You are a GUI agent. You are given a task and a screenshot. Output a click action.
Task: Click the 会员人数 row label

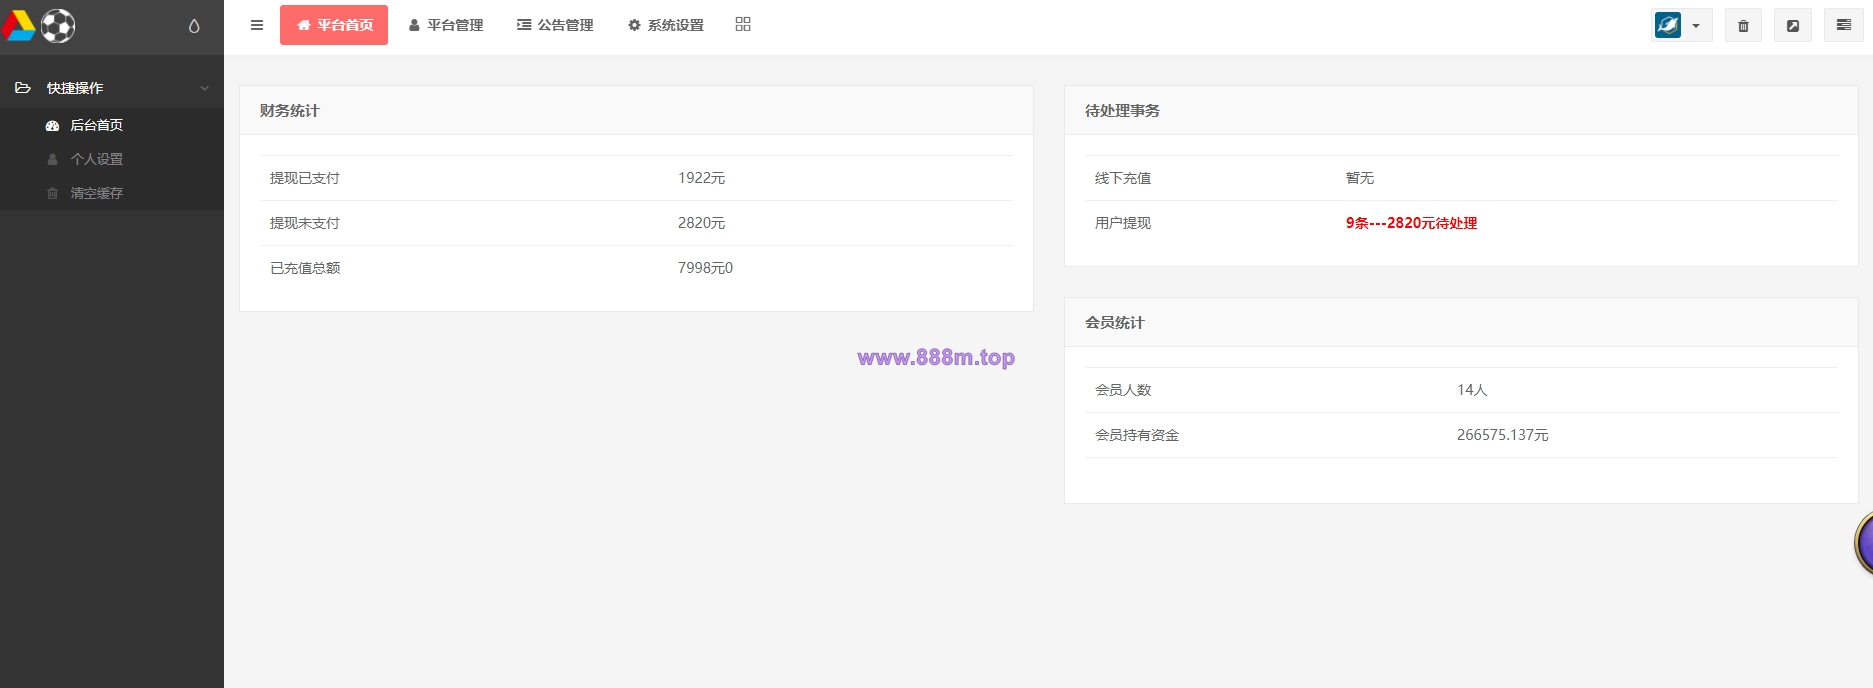(1123, 390)
